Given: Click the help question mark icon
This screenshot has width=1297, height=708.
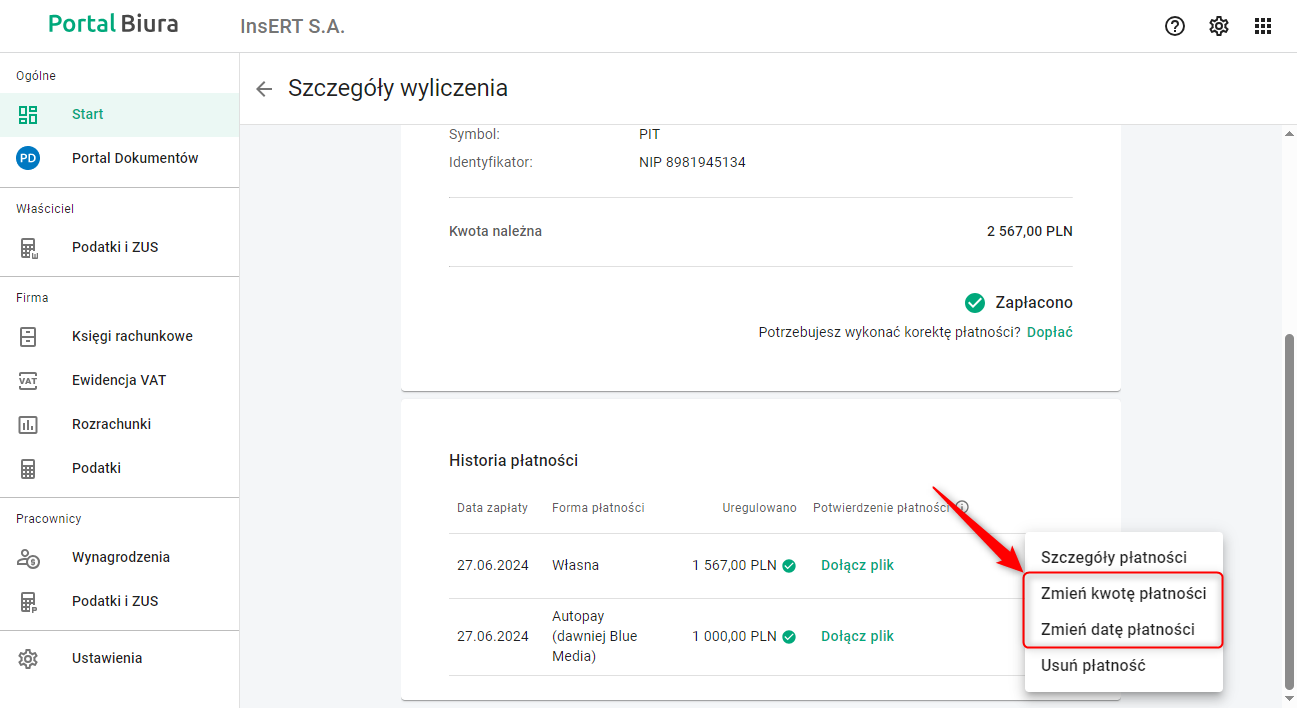Looking at the screenshot, I should pyautogui.click(x=1175, y=26).
